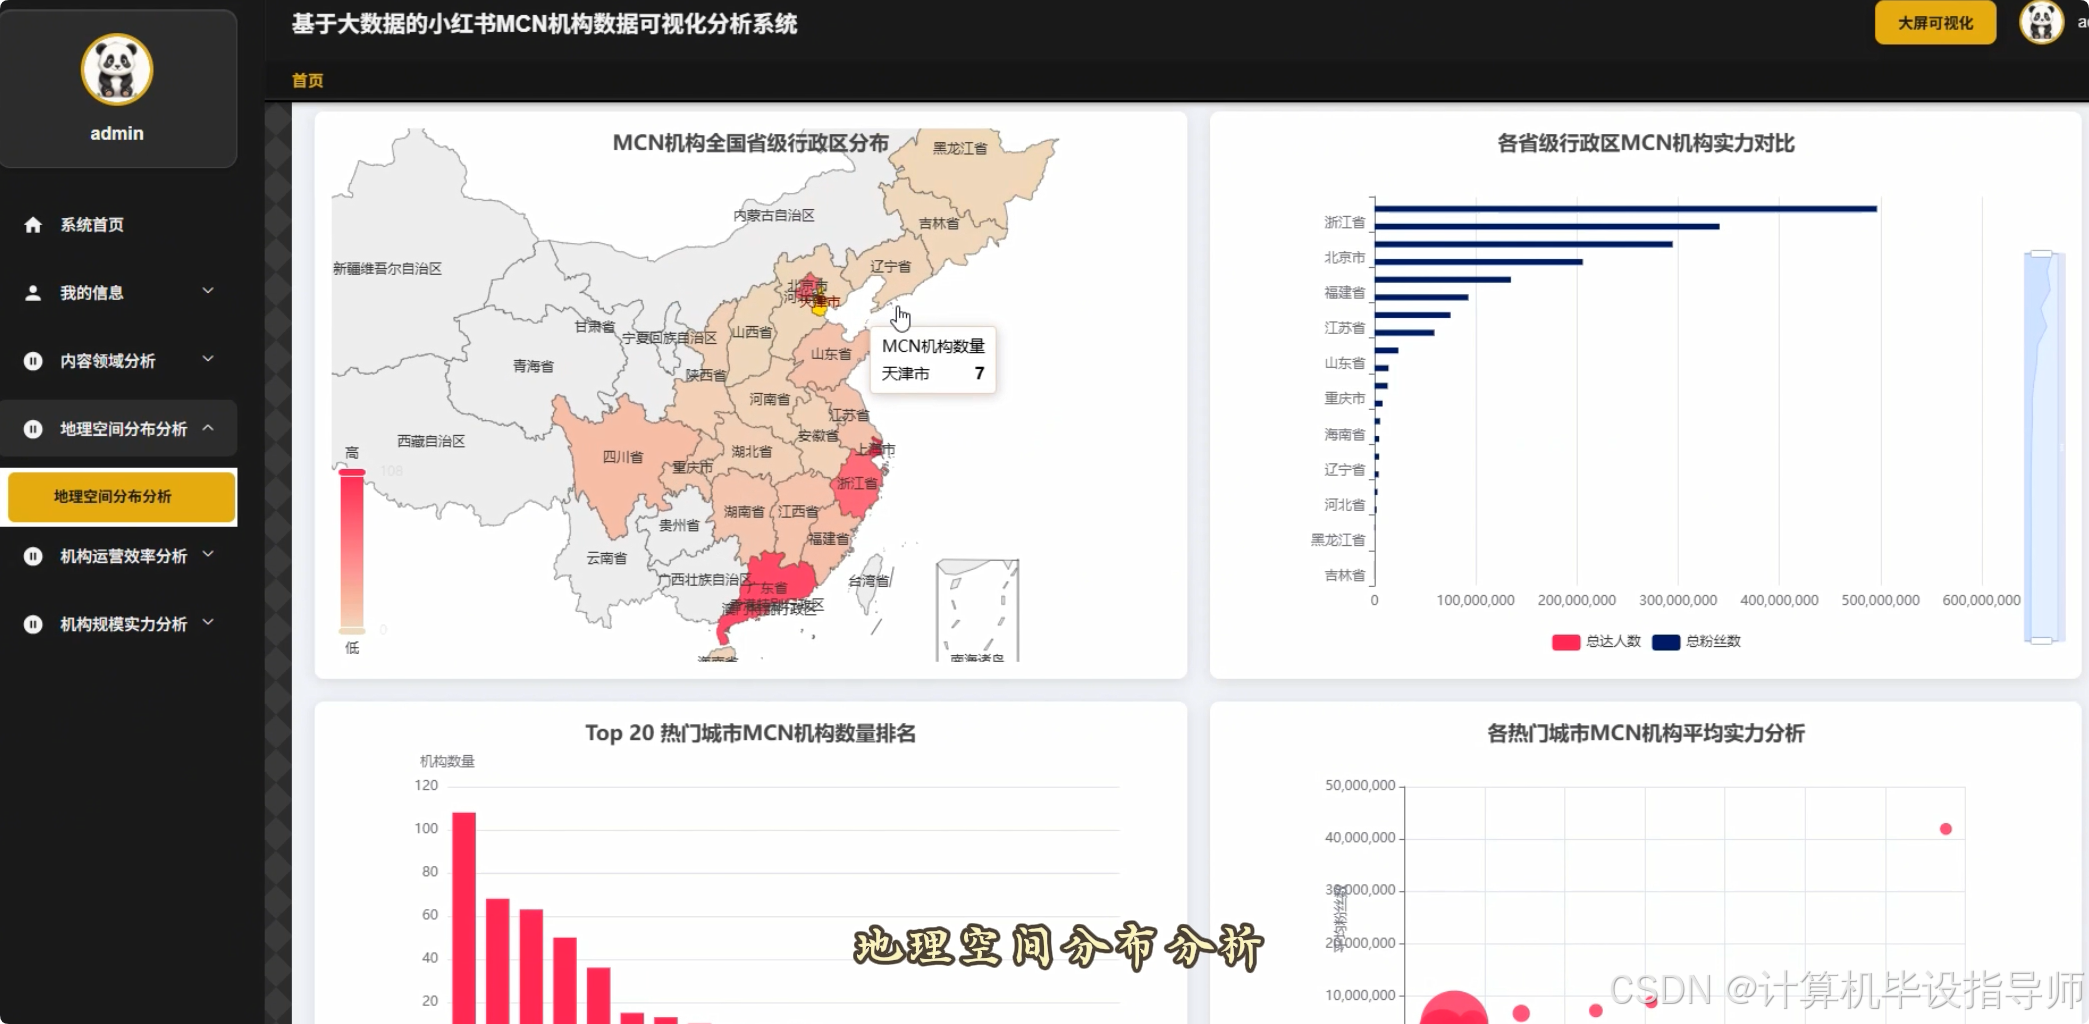Open 内容领域分析 menu
The height and width of the screenshot is (1024, 2089).
[119, 361]
